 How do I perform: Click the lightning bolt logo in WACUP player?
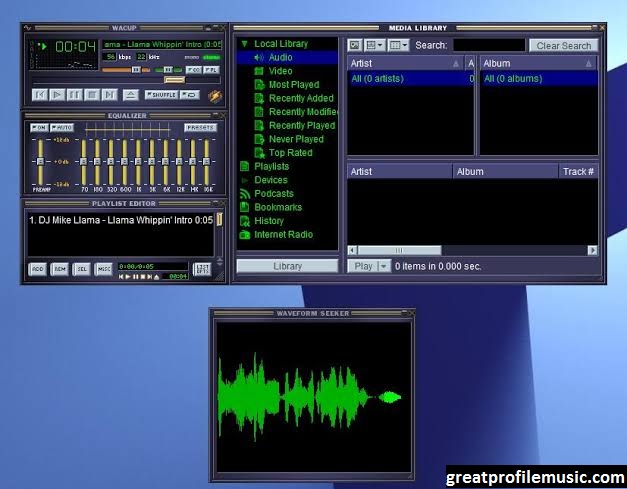pos(215,96)
